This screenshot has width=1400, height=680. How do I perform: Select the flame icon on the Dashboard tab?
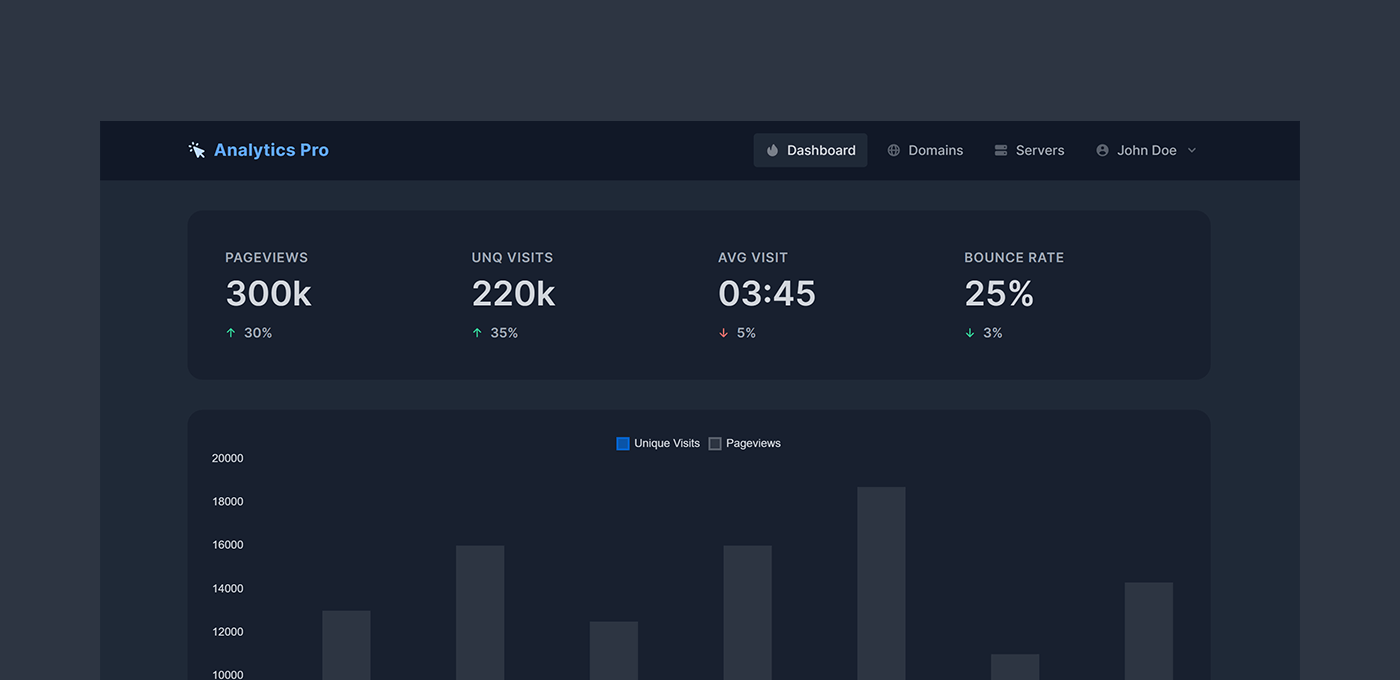tap(771, 149)
